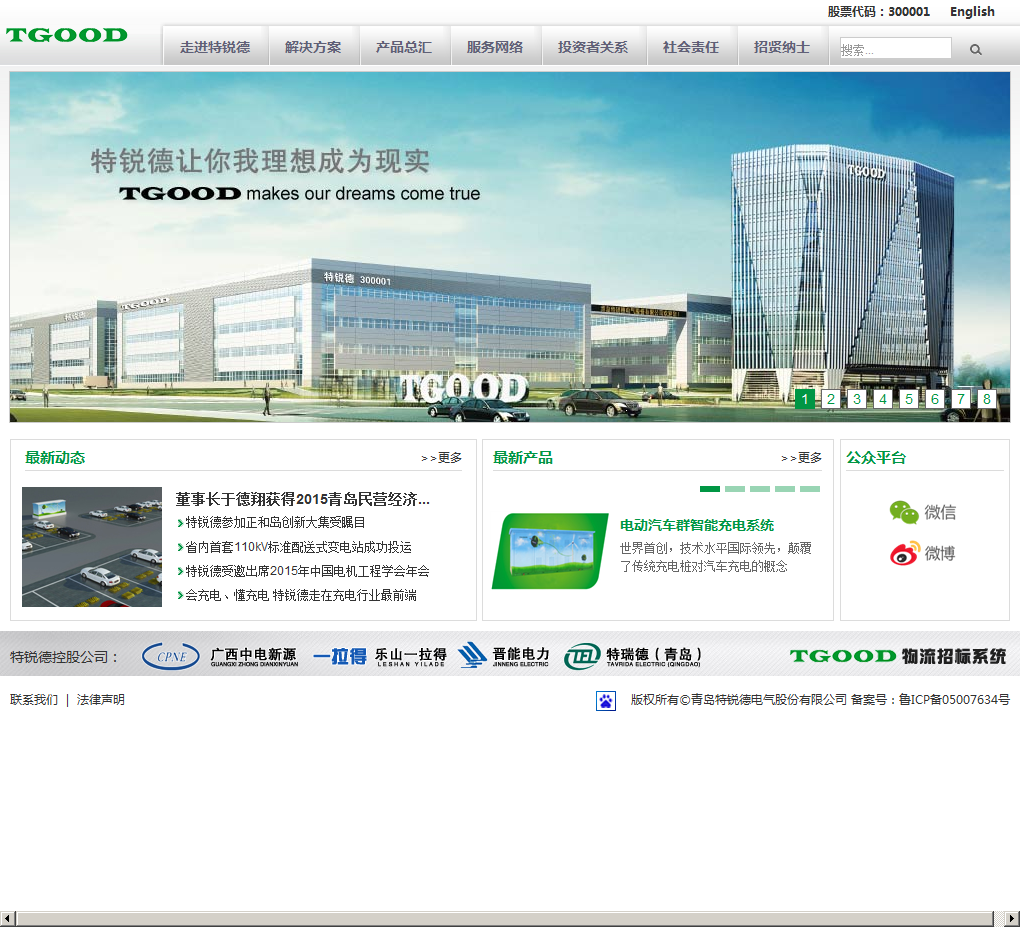Select banner slide 4
1020x927 pixels.
883,399
